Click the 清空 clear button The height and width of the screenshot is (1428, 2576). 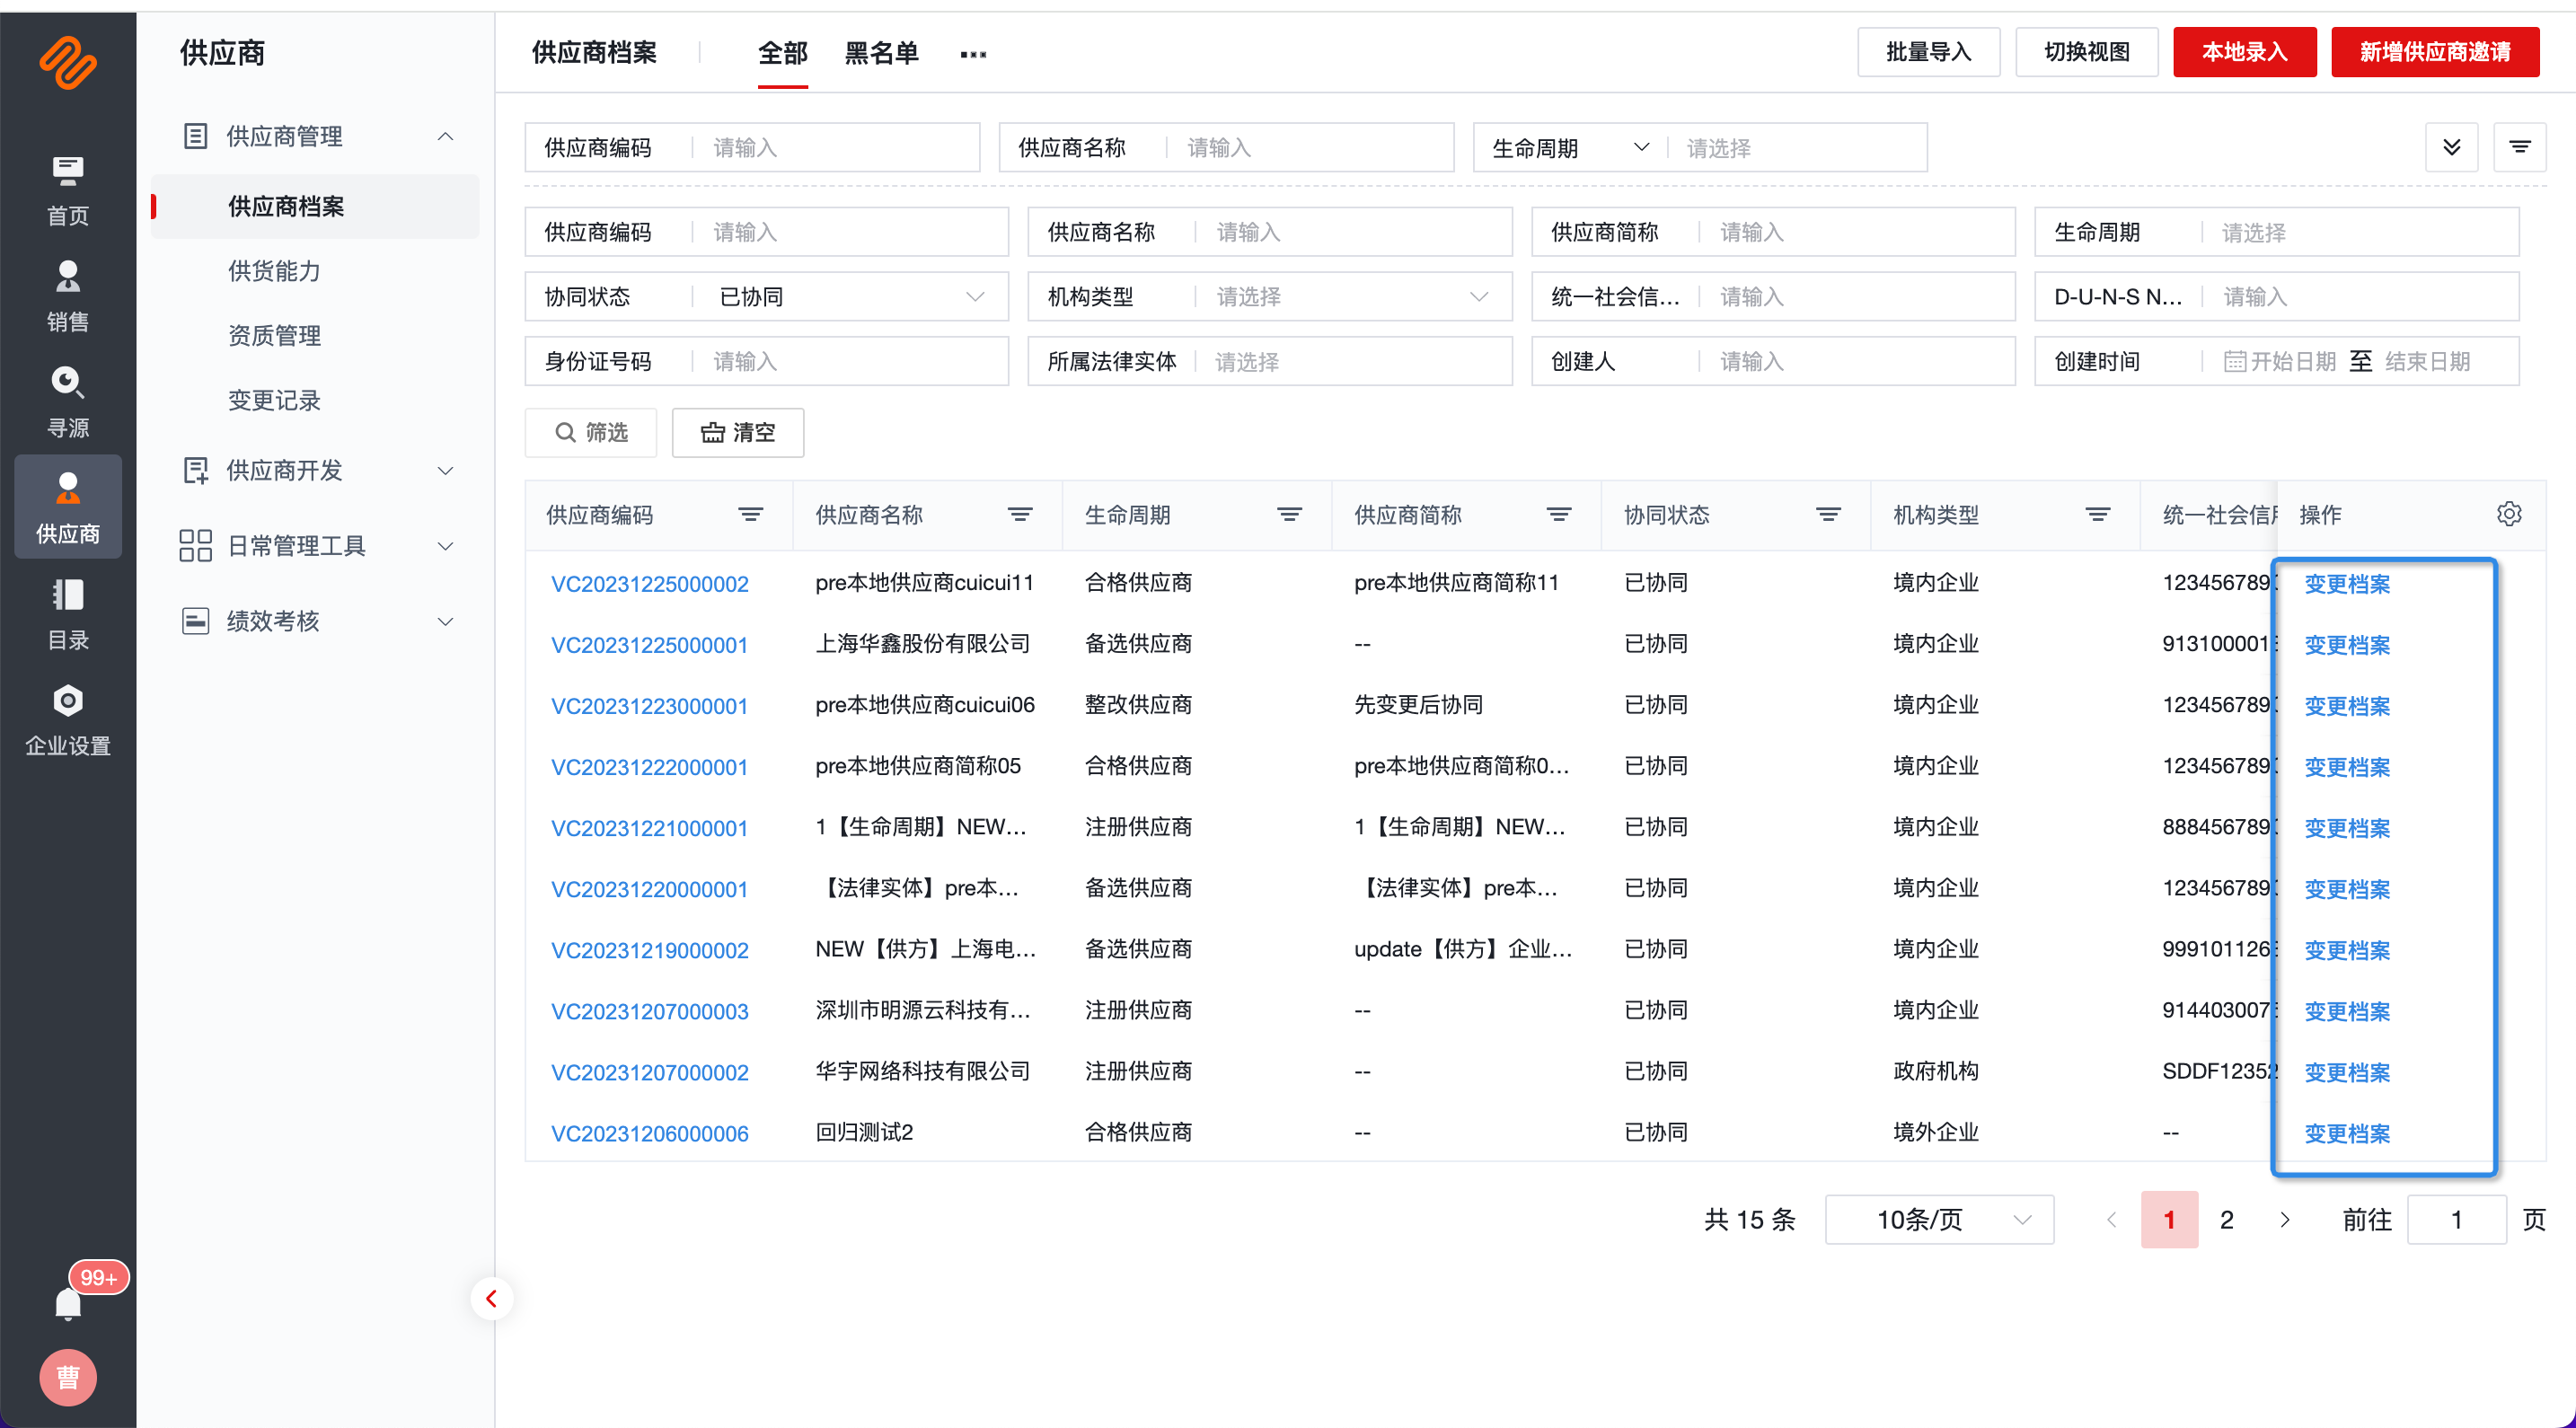(x=738, y=432)
